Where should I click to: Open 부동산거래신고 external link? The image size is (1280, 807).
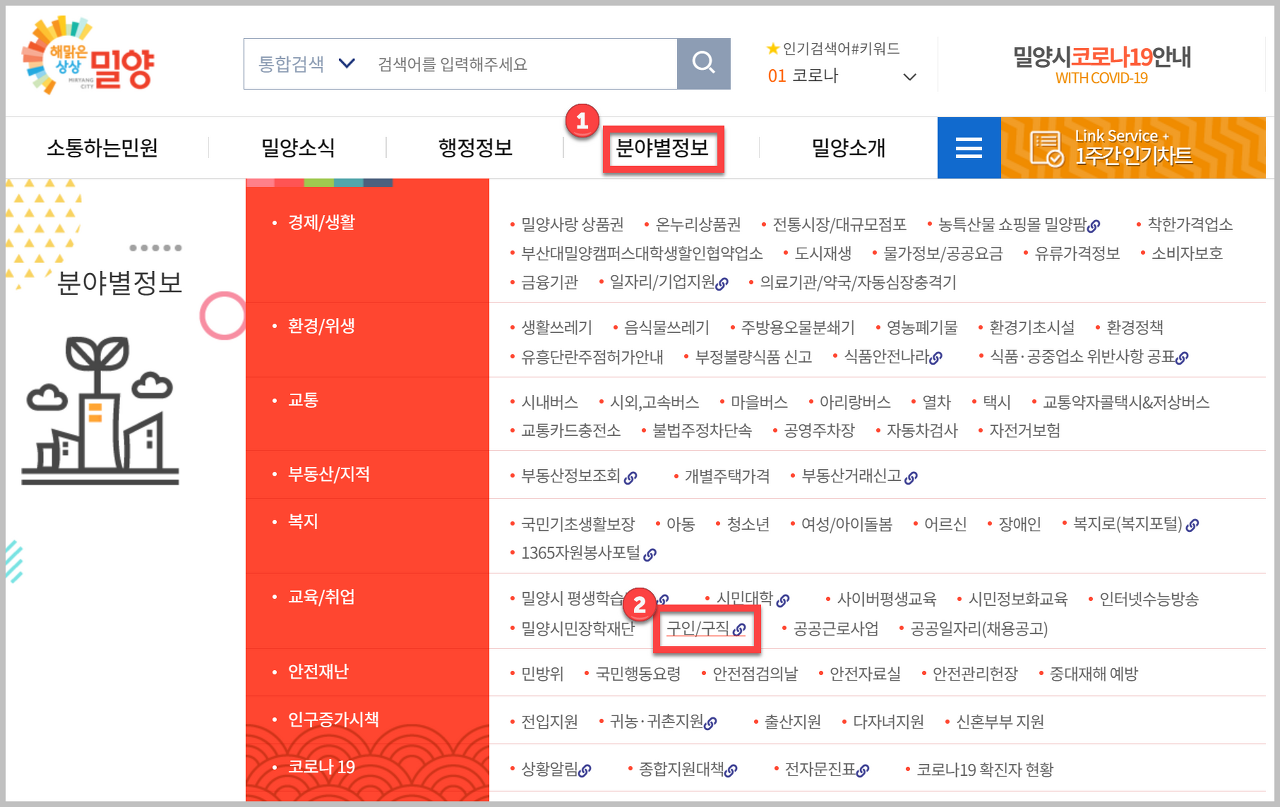860,476
